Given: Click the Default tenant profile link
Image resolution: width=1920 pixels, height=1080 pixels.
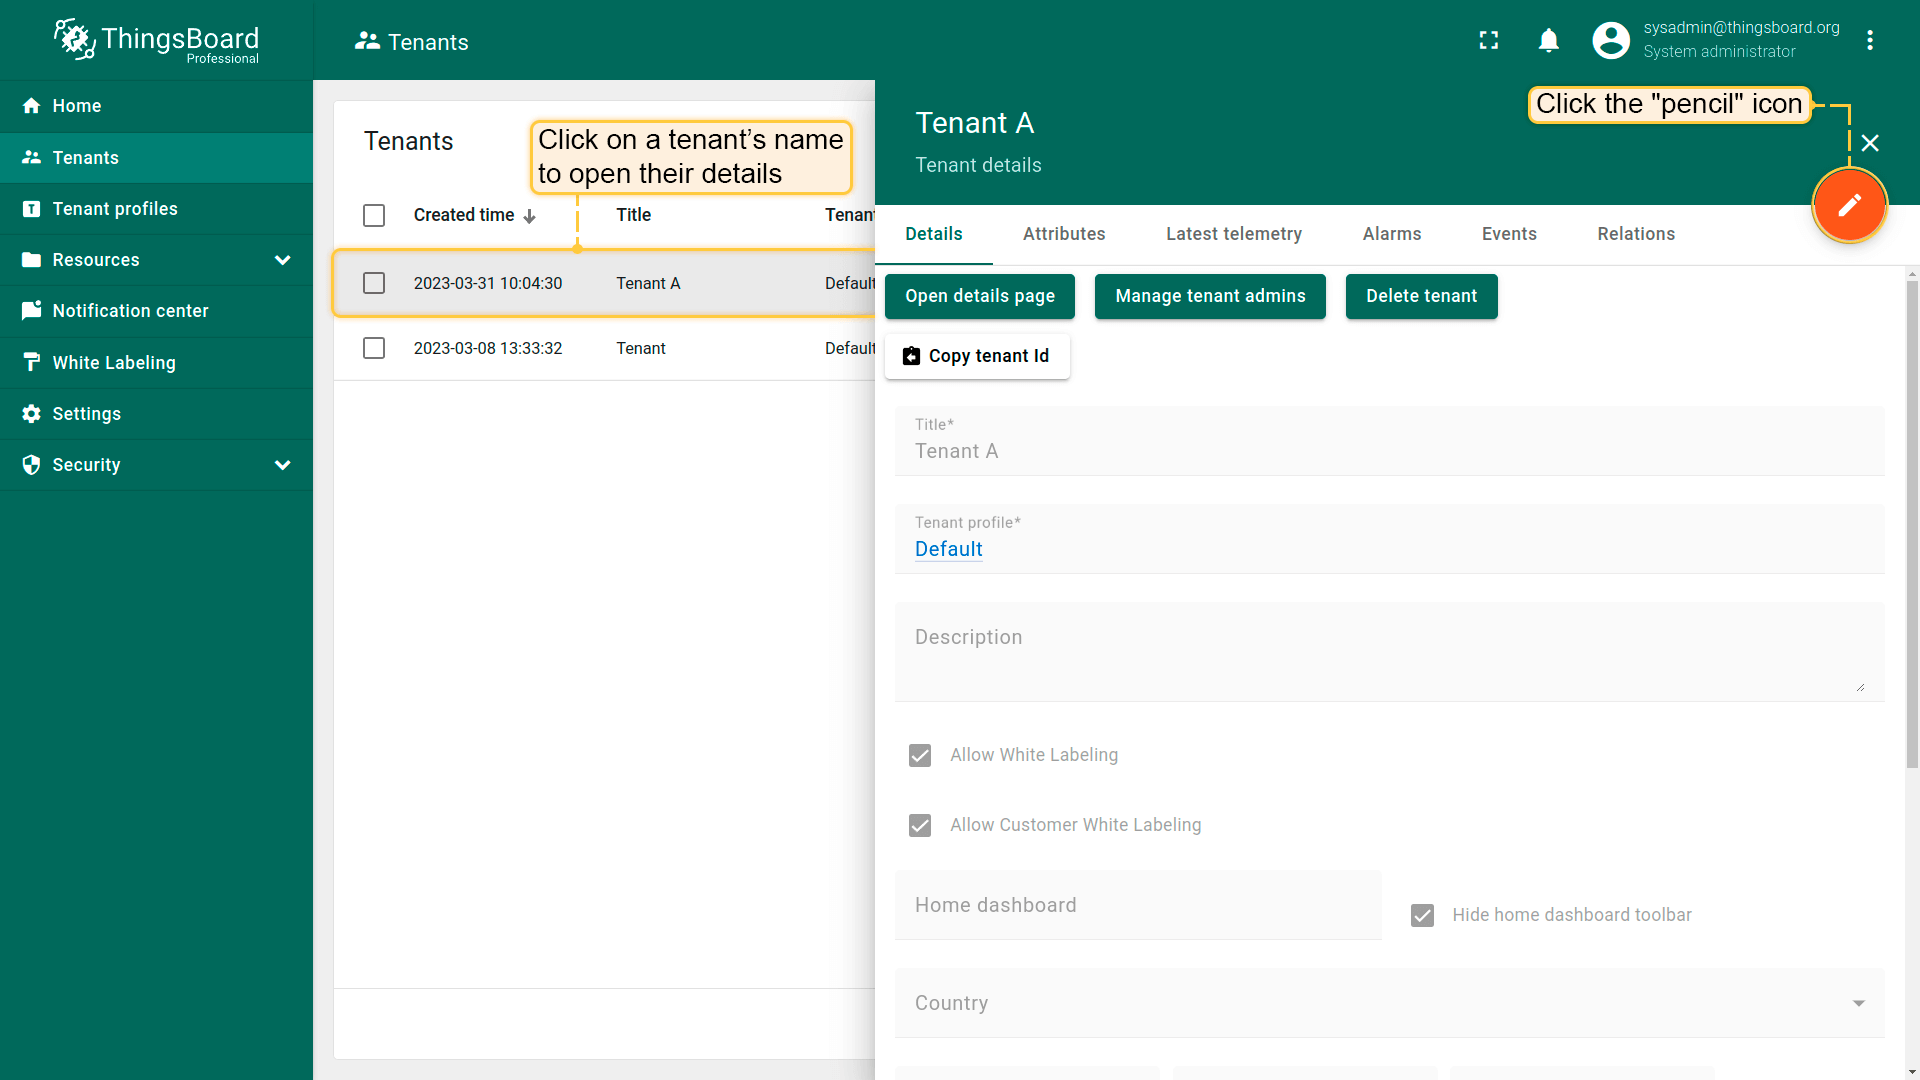Looking at the screenshot, I should tap(948, 549).
